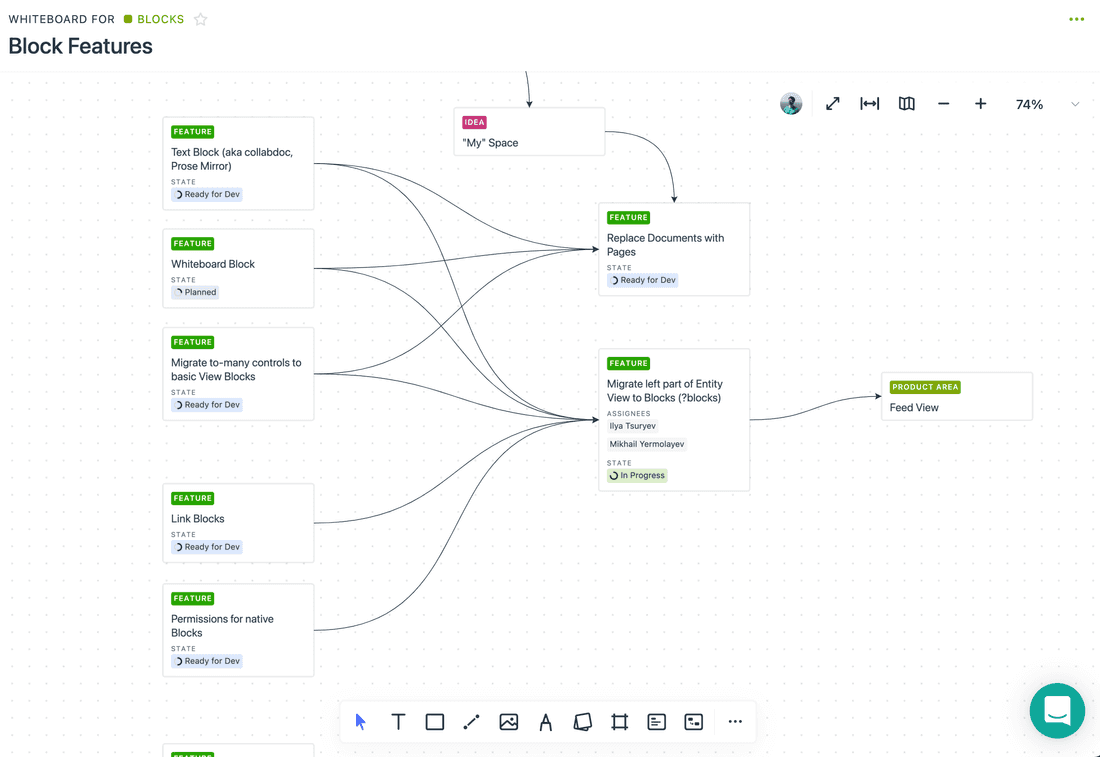Click the image insert tool

[509, 722]
